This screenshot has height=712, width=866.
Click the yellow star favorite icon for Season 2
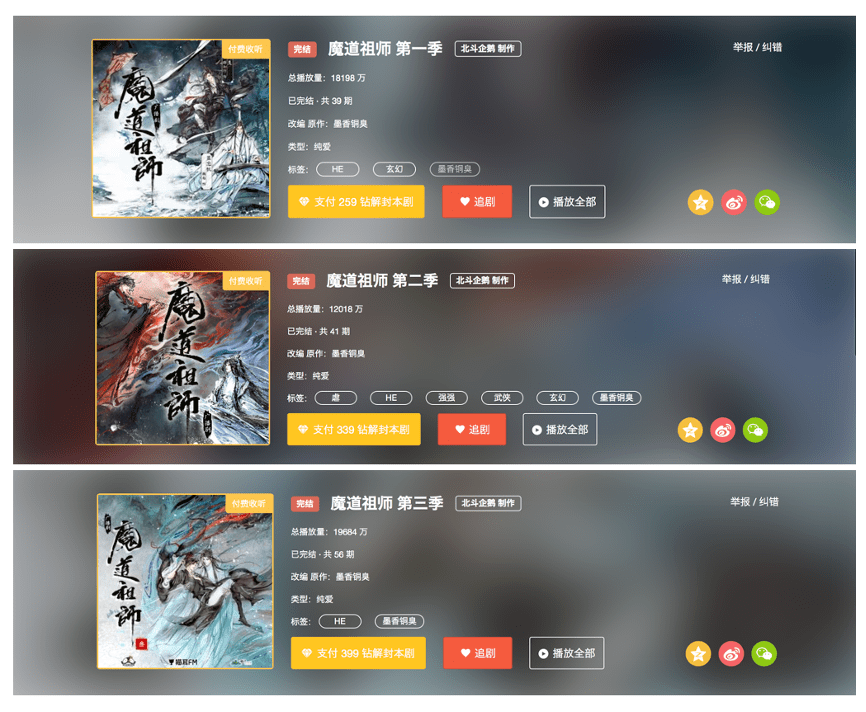tap(690, 430)
